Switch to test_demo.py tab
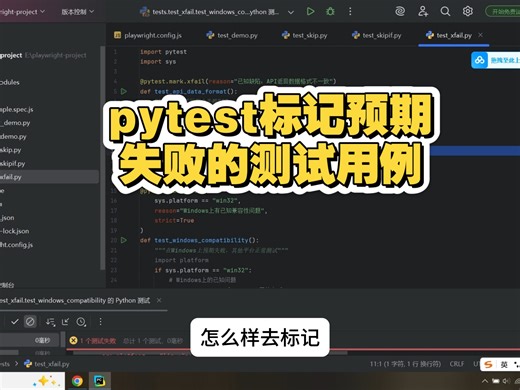Viewport: 520px width, 390px height. pos(232,35)
